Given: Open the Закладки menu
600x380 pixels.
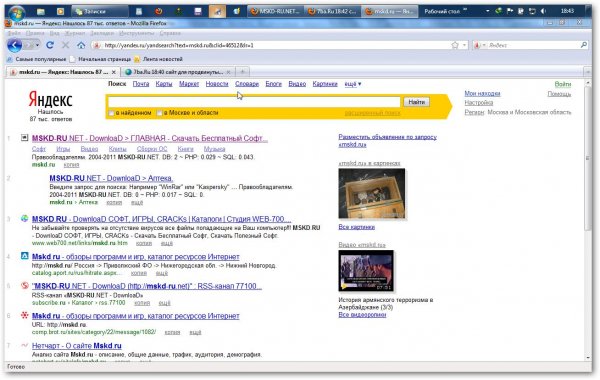Looking at the screenshot, I should (x=102, y=33).
